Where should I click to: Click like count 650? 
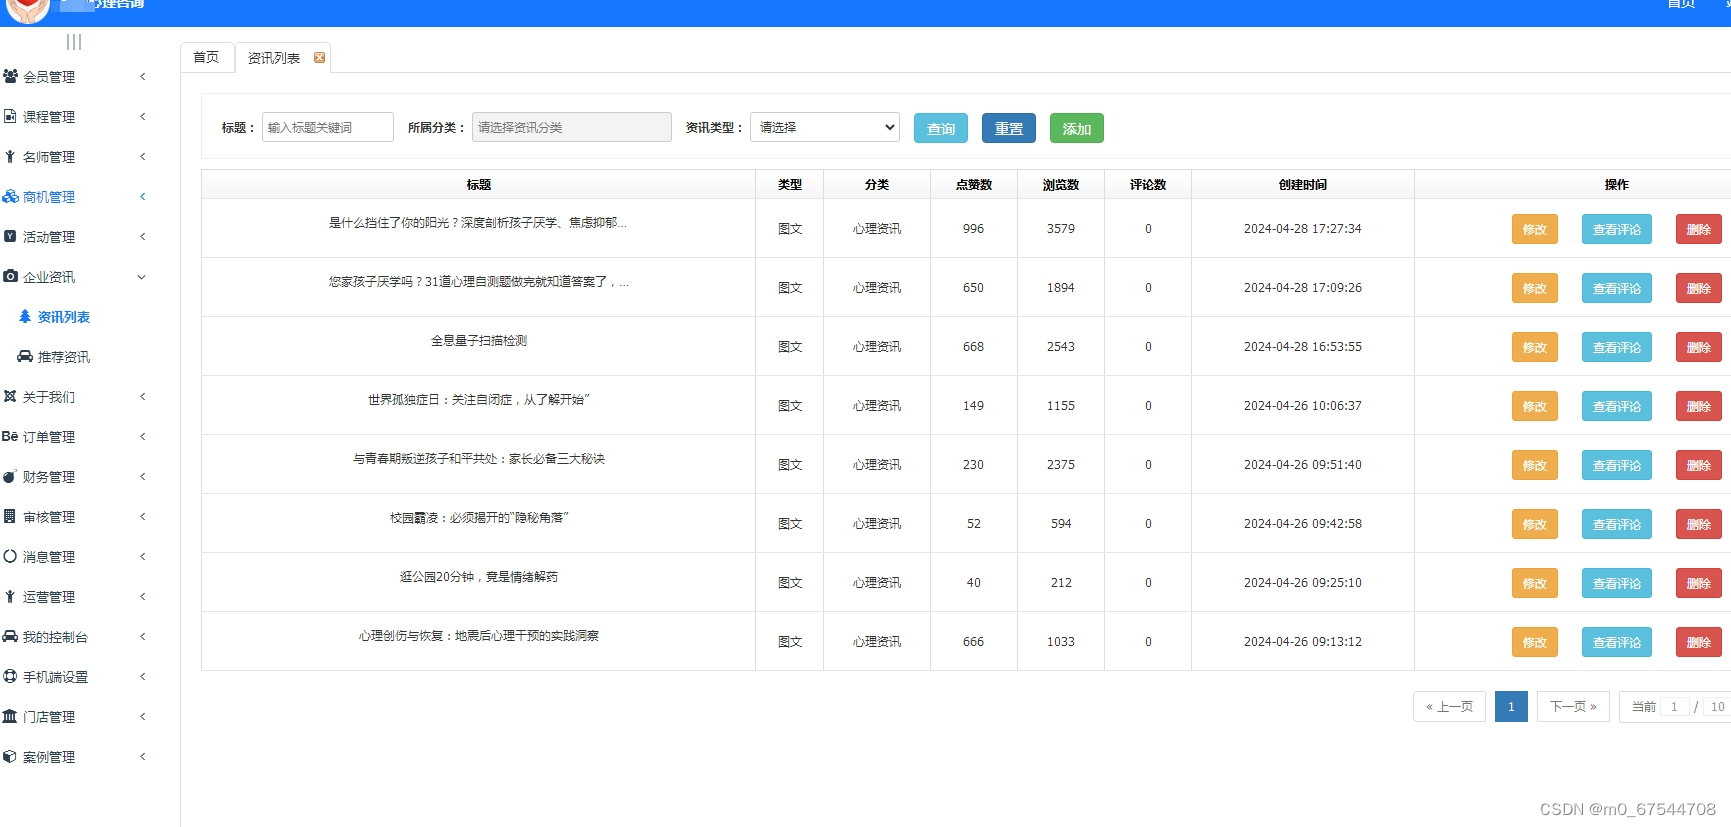point(974,288)
